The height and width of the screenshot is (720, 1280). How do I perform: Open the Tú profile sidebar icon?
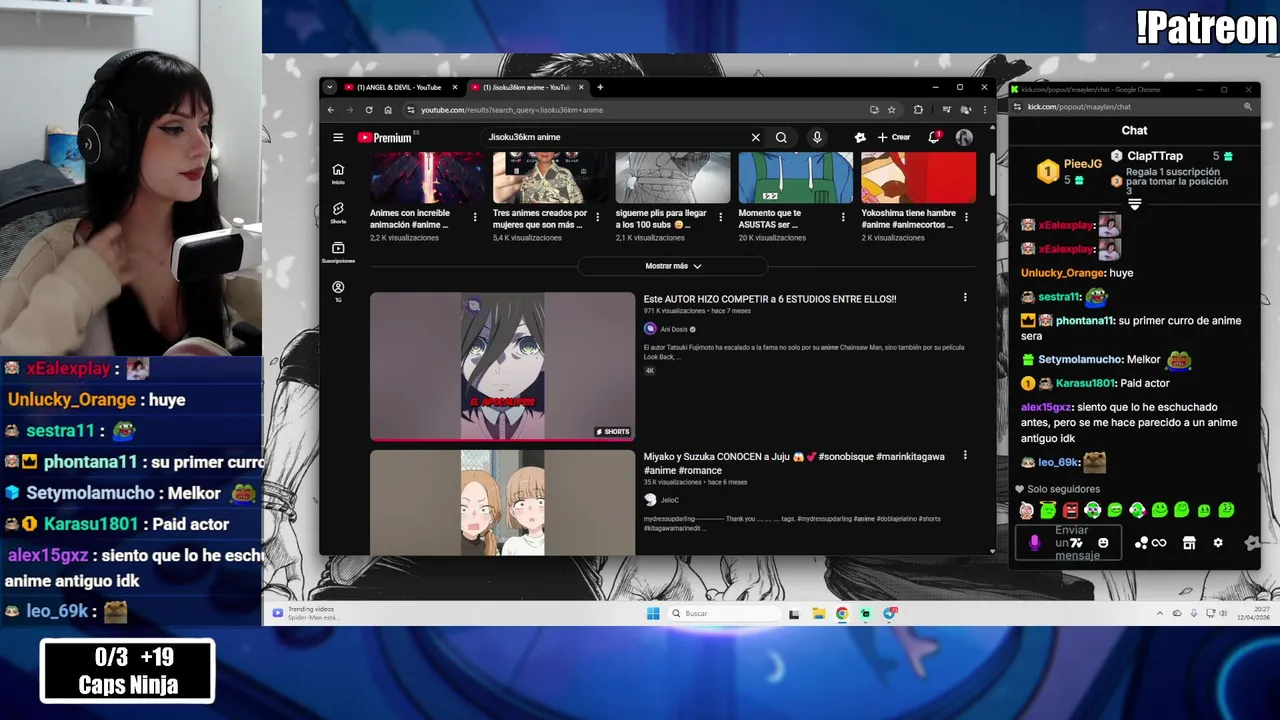click(x=338, y=291)
